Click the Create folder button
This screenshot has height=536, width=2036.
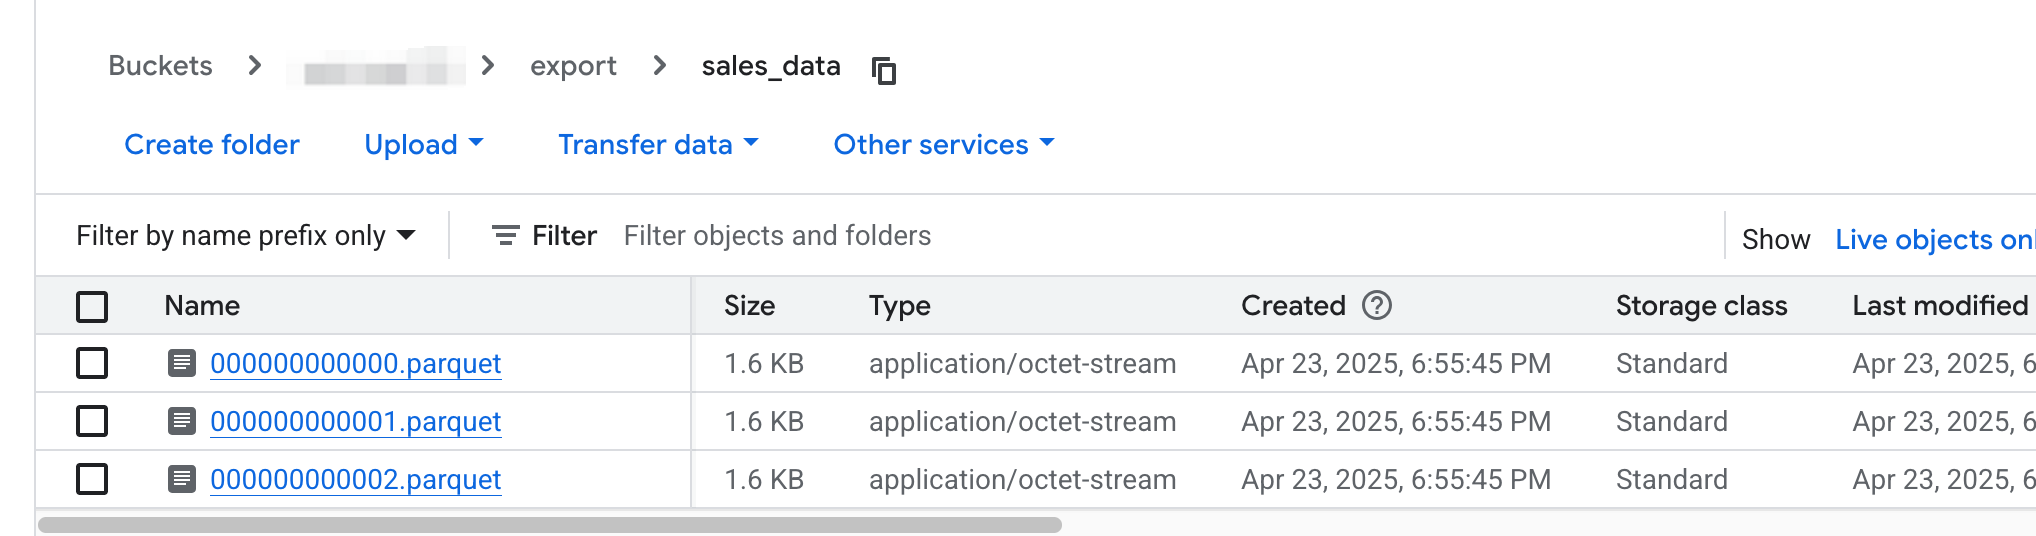[x=211, y=145]
